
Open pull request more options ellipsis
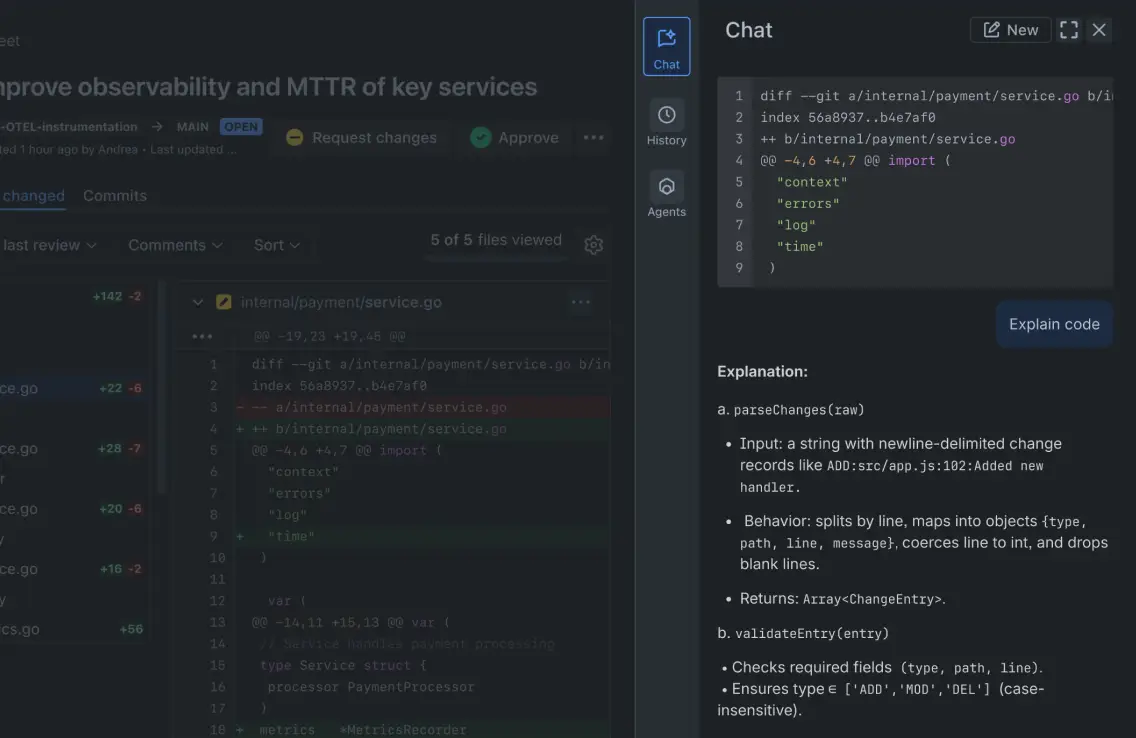coord(594,138)
